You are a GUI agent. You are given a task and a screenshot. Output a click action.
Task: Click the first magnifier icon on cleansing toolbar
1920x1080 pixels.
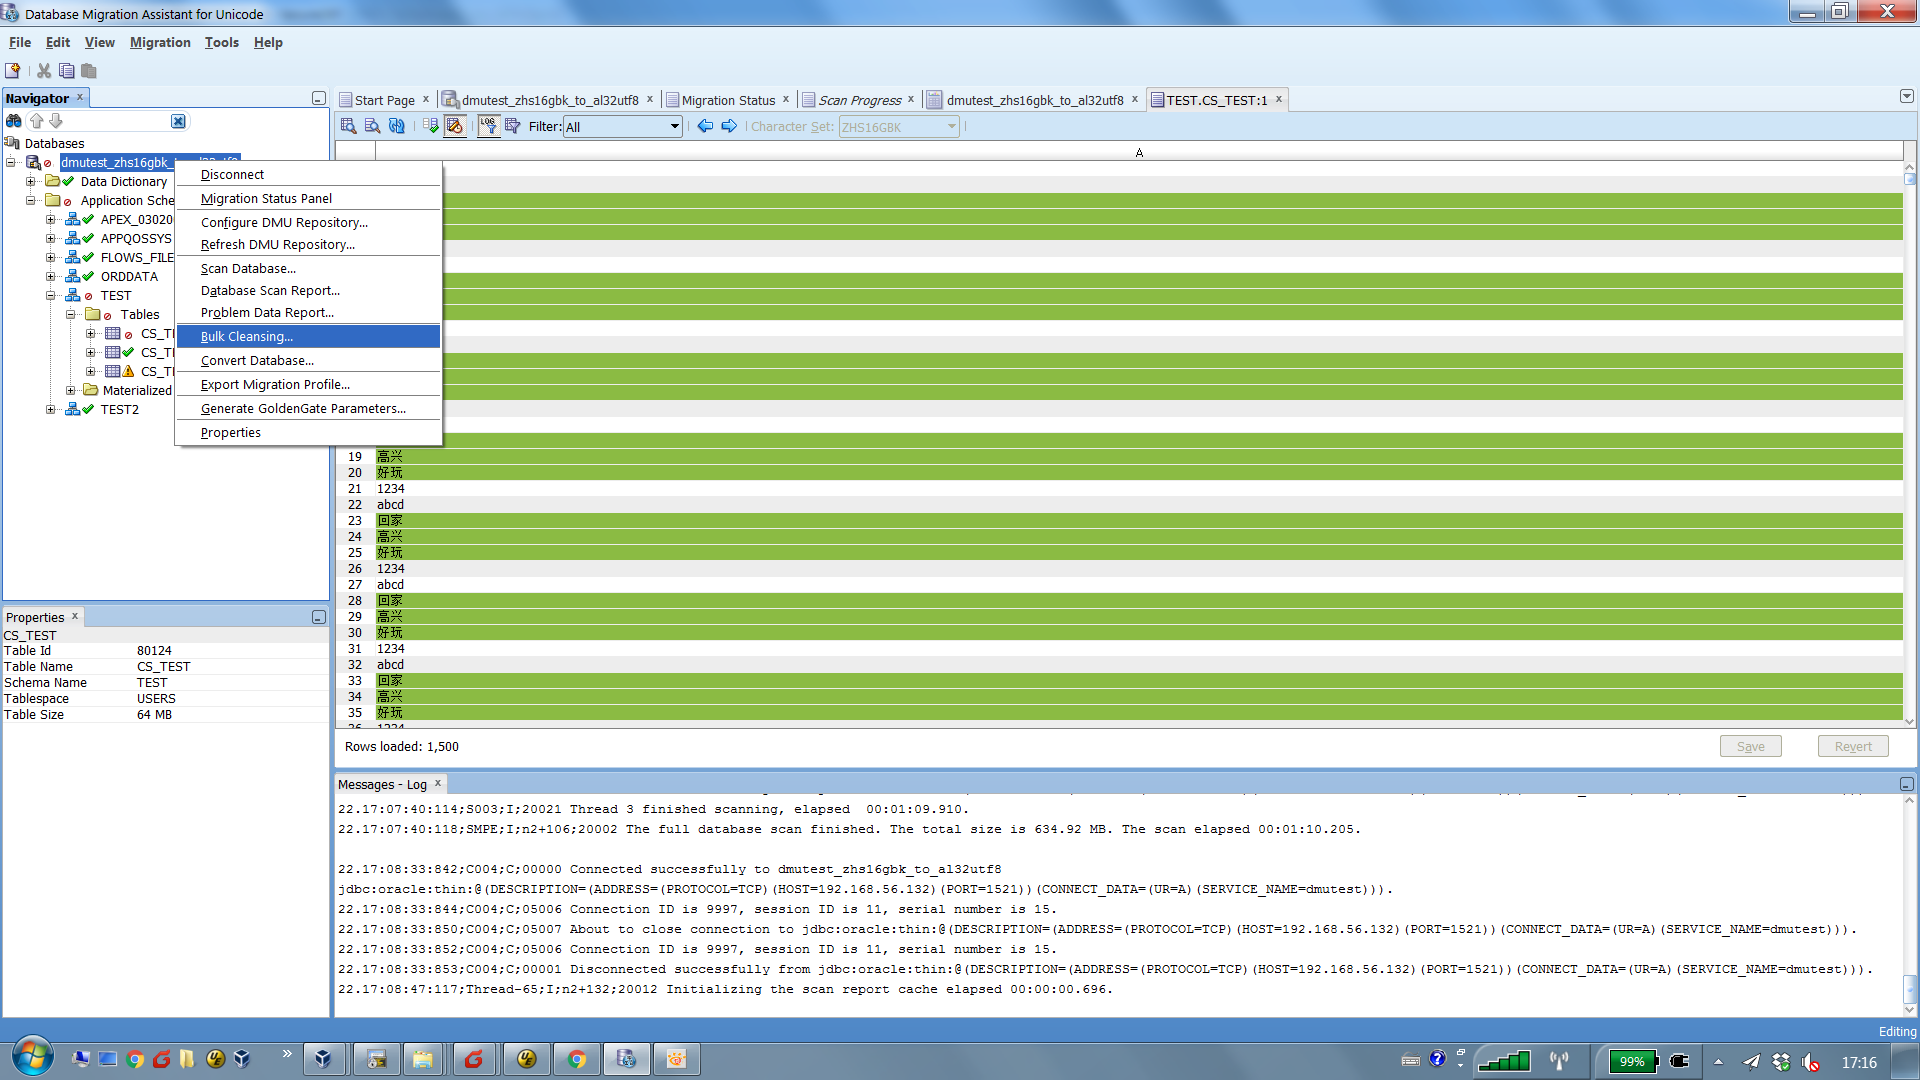(348, 126)
